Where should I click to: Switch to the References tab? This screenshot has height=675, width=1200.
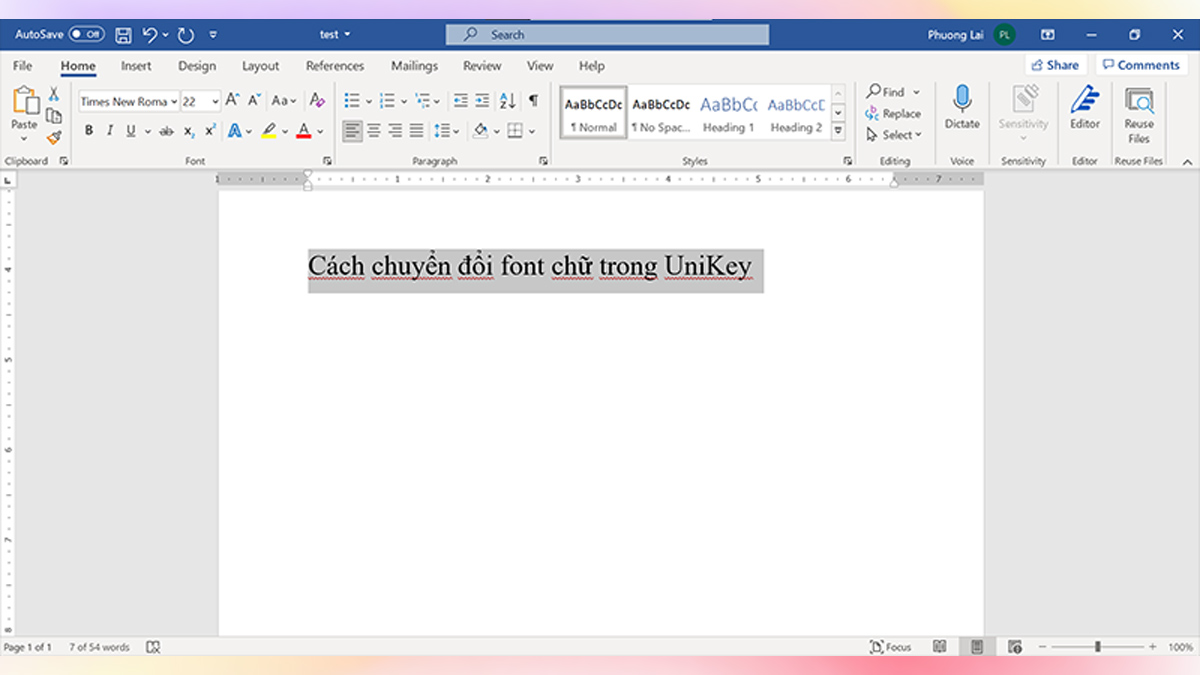click(x=335, y=66)
